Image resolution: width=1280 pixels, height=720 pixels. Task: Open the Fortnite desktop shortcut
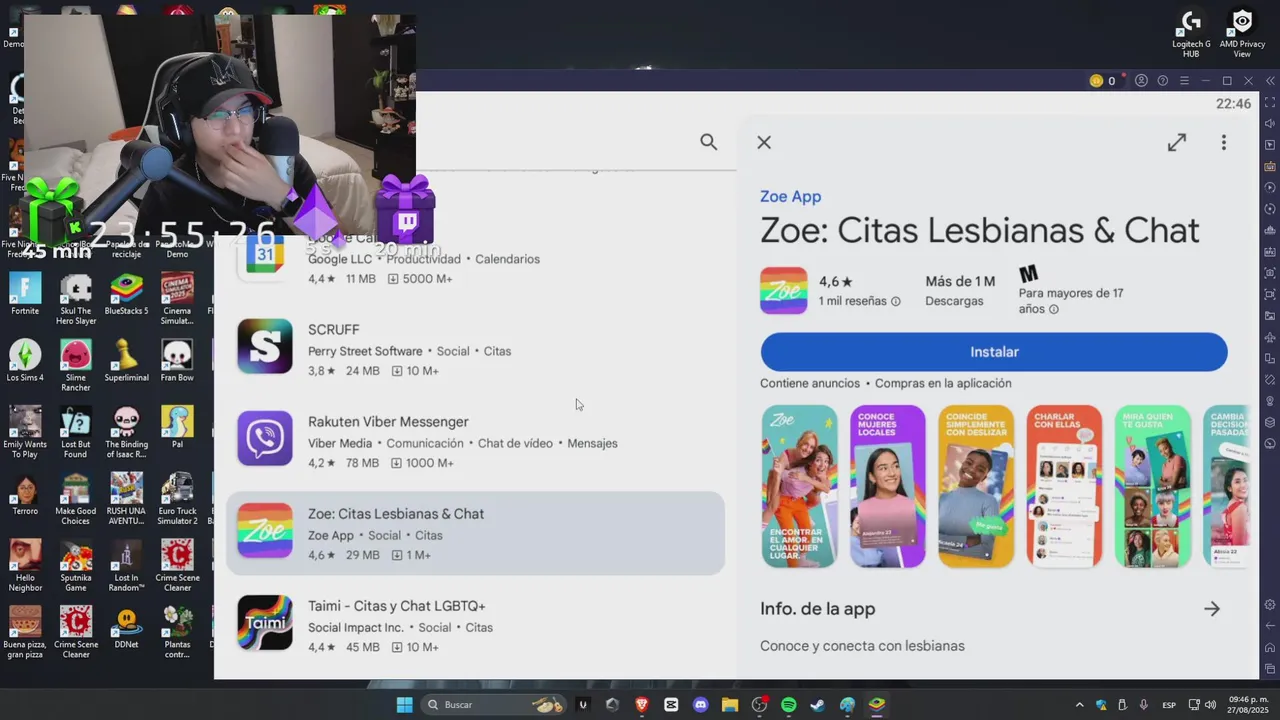coord(25,294)
